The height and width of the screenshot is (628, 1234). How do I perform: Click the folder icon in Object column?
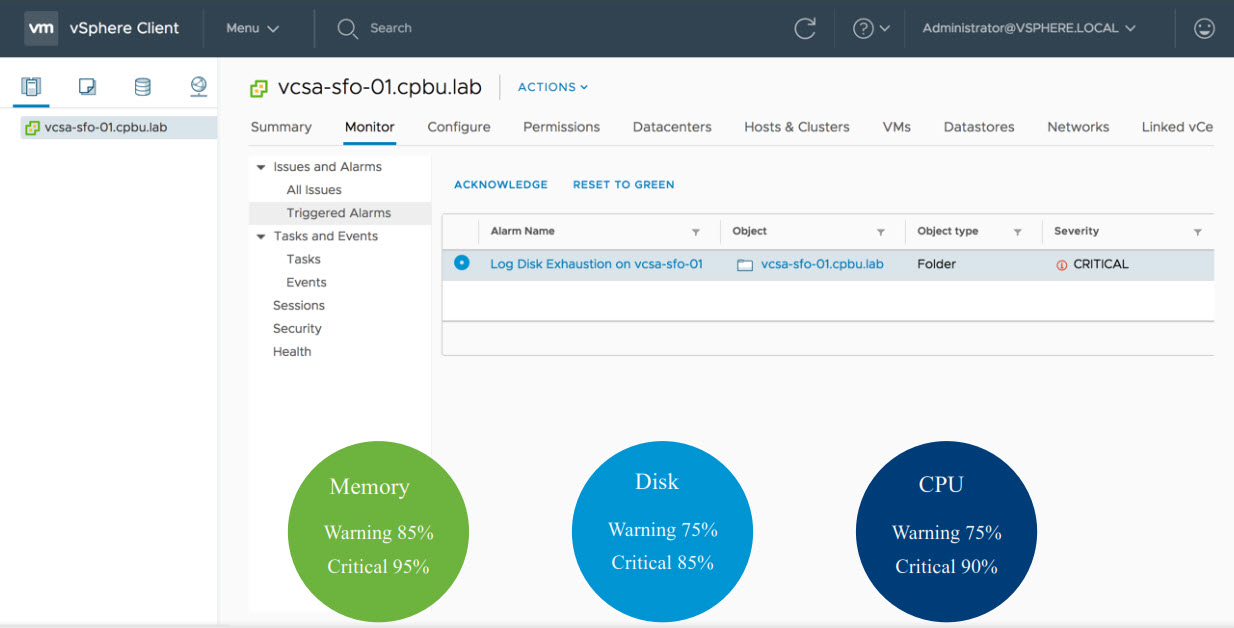point(744,265)
